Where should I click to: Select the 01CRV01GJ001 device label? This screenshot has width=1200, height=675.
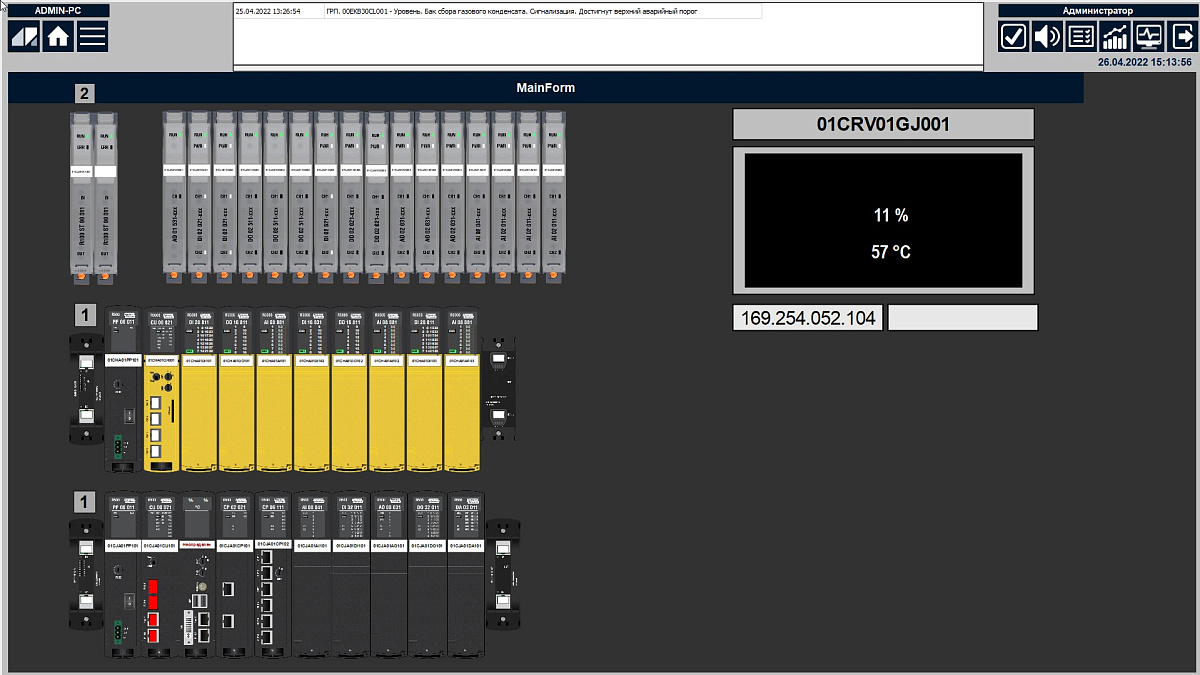[x=883, y=125]
